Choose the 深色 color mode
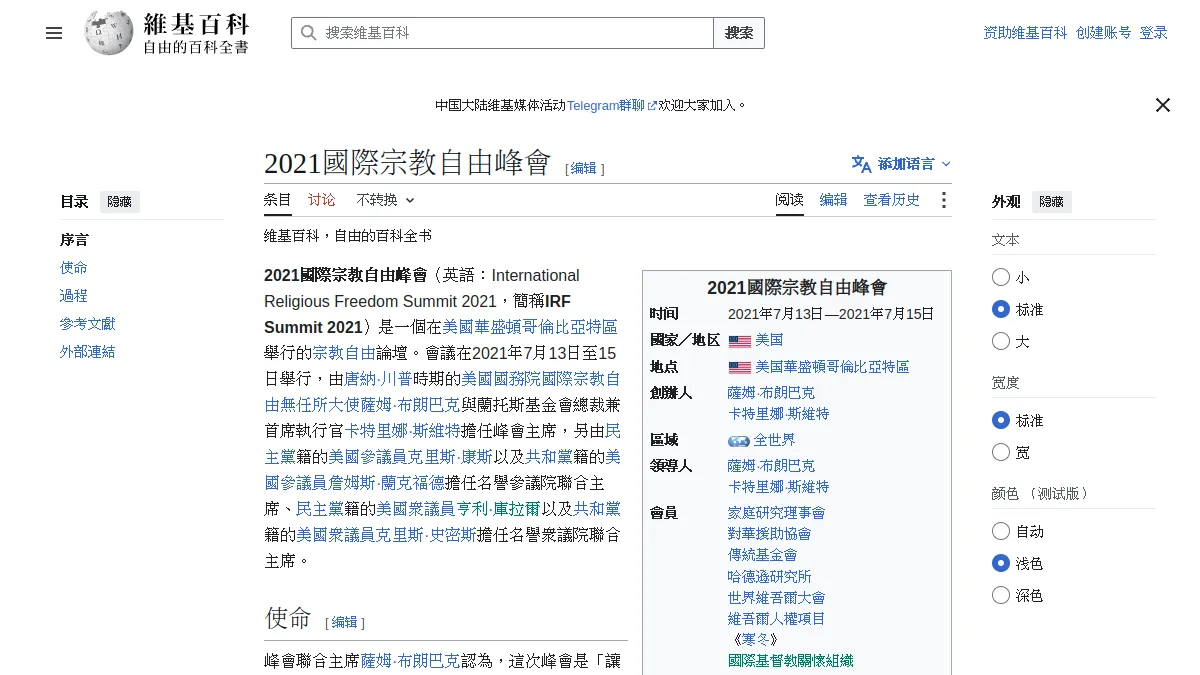The image size is (1200, 675). click(1001, 595)
